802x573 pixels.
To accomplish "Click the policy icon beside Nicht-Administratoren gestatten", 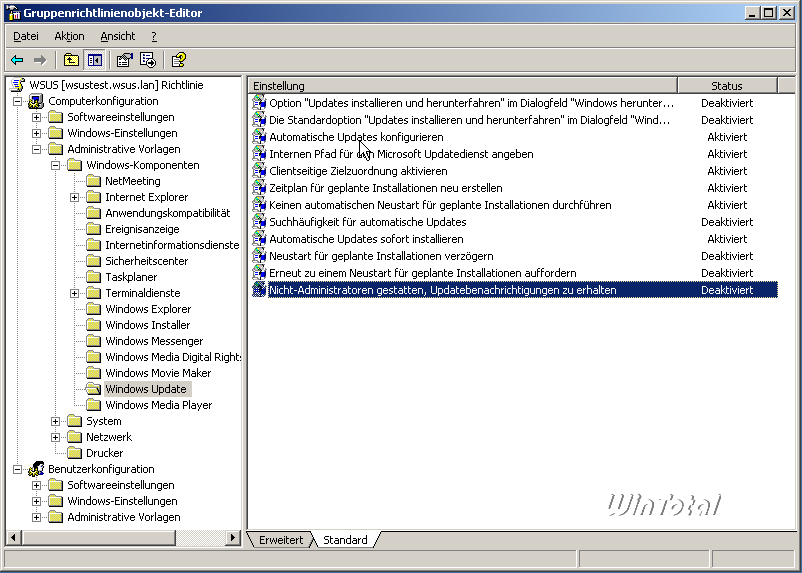I will [259, 290].
